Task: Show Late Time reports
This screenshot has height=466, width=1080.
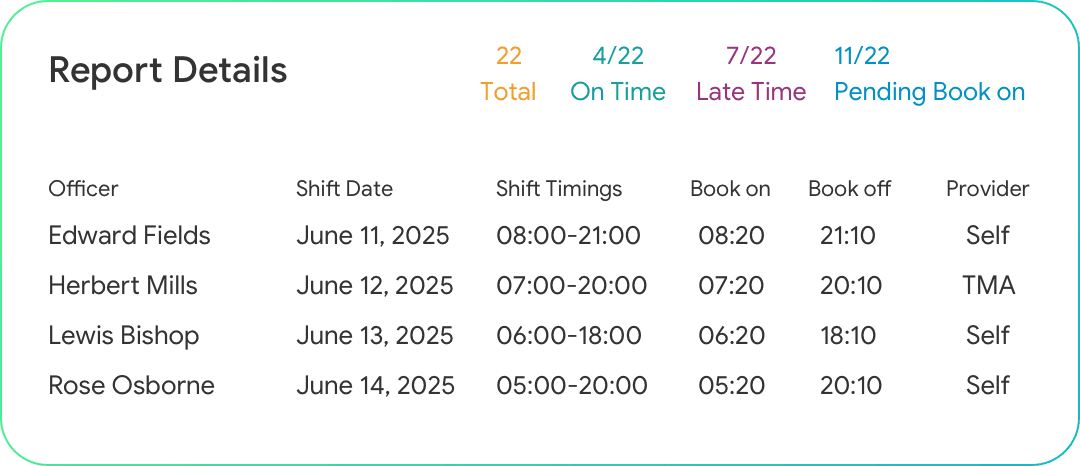Action: [x=750, y=74]
